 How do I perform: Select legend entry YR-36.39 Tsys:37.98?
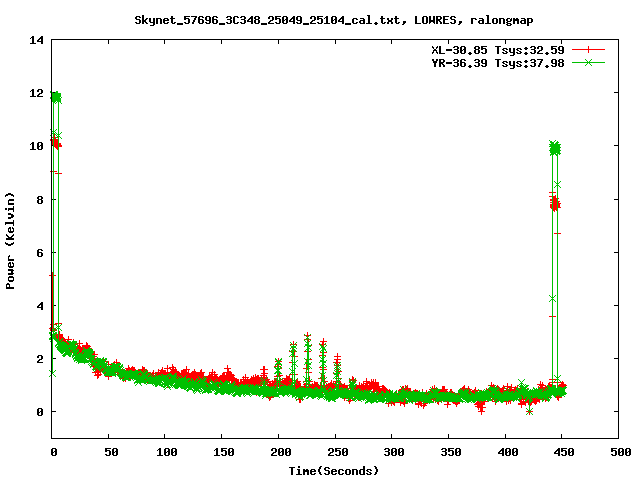pos(498,63)
